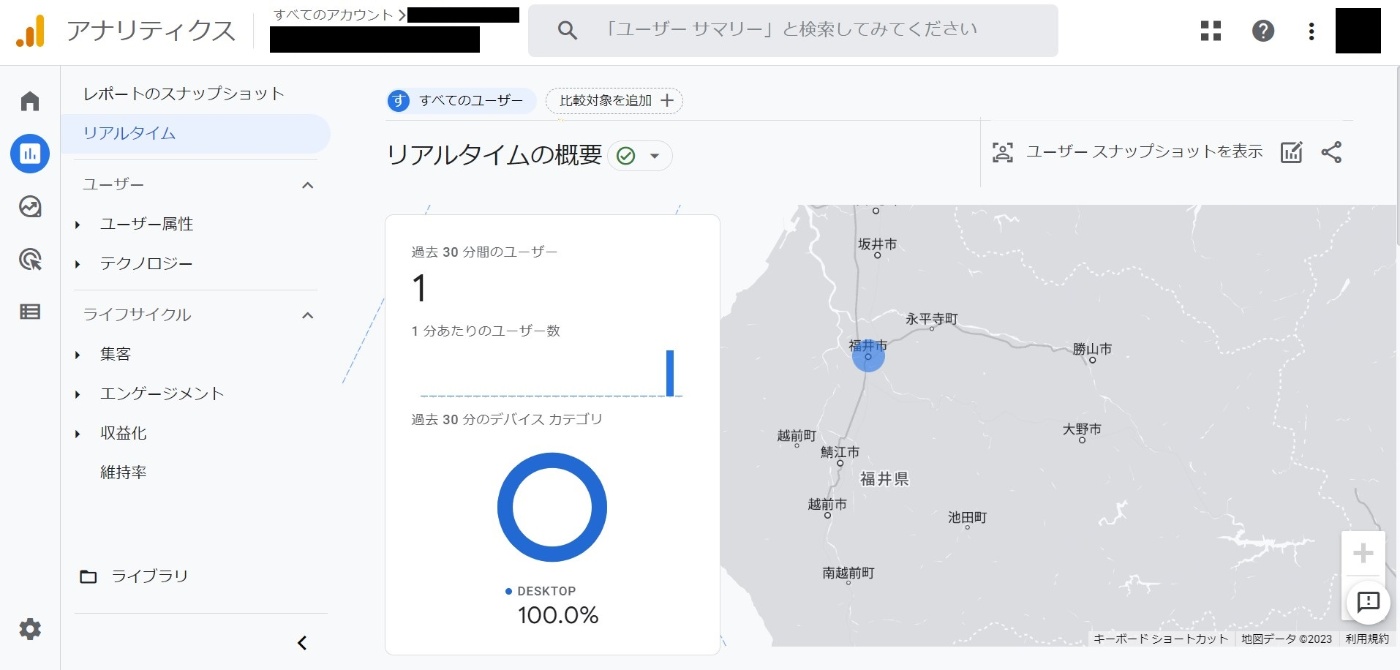The width and height of the screenshot is (1400, 670).
Task: Open the Configure table icon in the rail
Action: tap(30, 312)
